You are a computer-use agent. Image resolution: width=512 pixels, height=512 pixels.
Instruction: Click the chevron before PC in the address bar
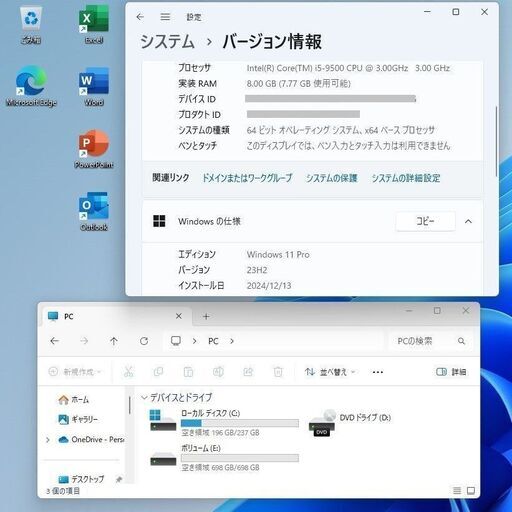(194, 341)
